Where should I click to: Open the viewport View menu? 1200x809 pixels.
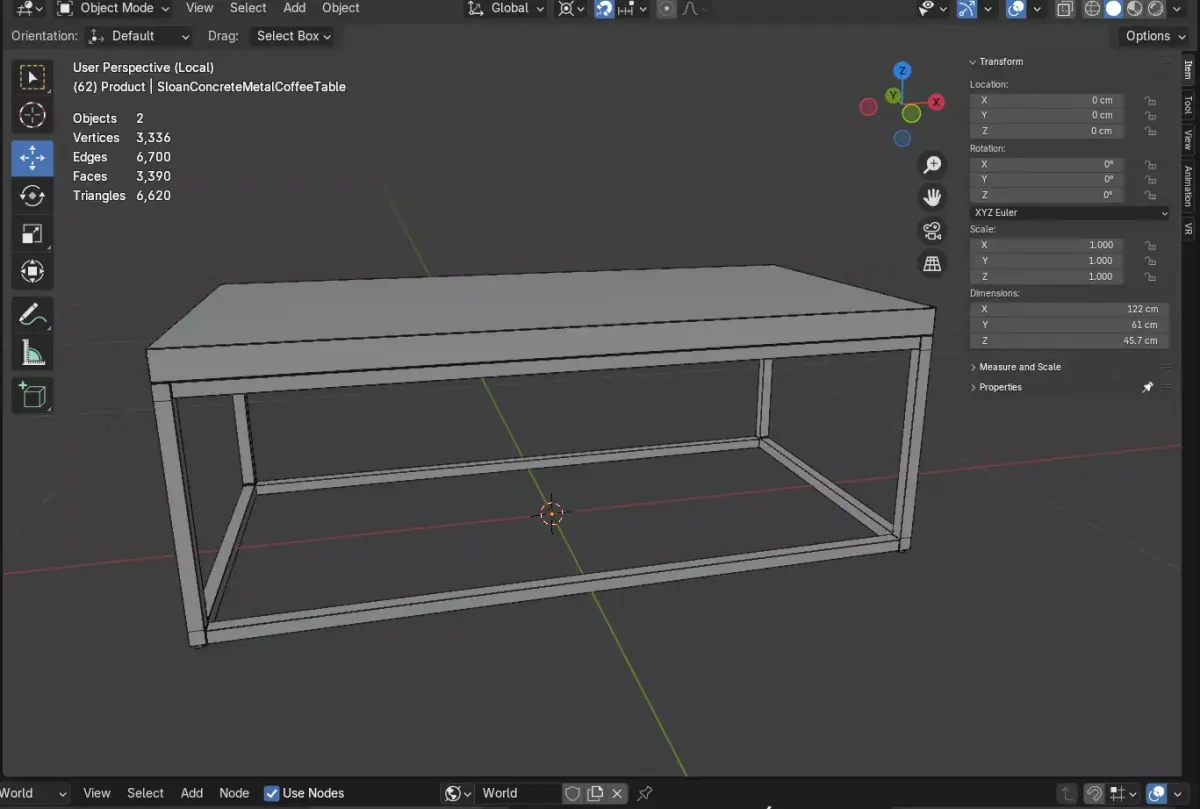point(200,8)
